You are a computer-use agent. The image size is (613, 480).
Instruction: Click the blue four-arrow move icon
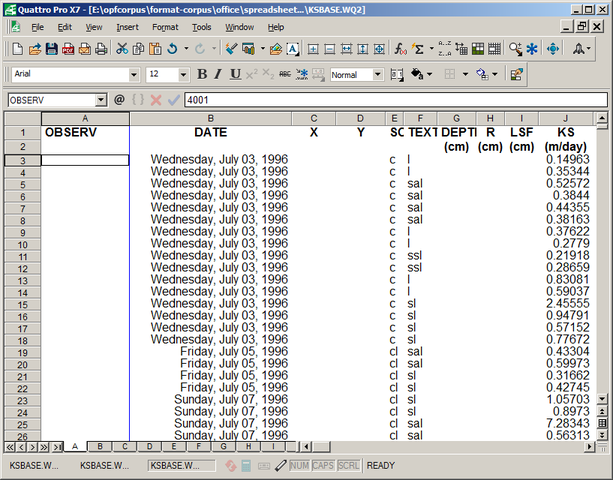click(x=553, y=49)
